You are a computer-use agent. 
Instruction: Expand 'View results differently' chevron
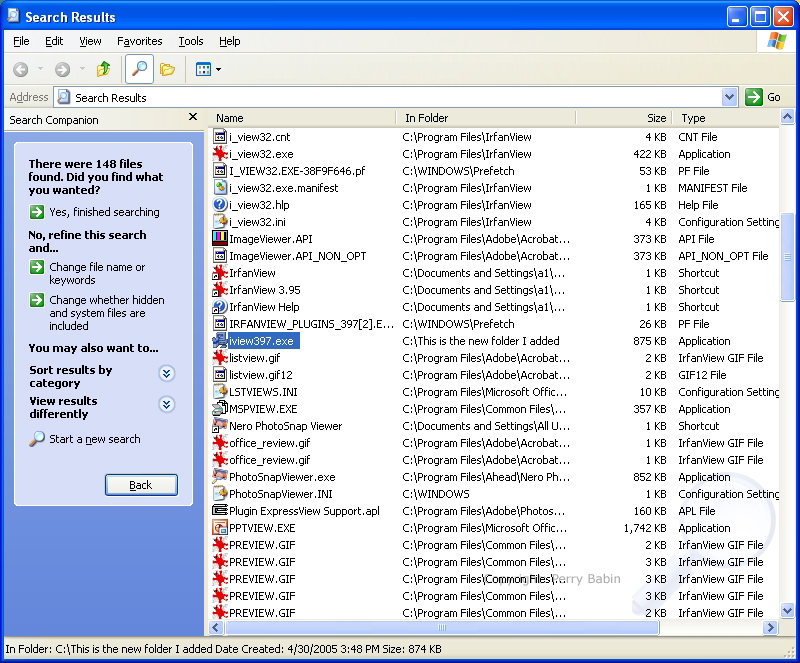[166, 404]
